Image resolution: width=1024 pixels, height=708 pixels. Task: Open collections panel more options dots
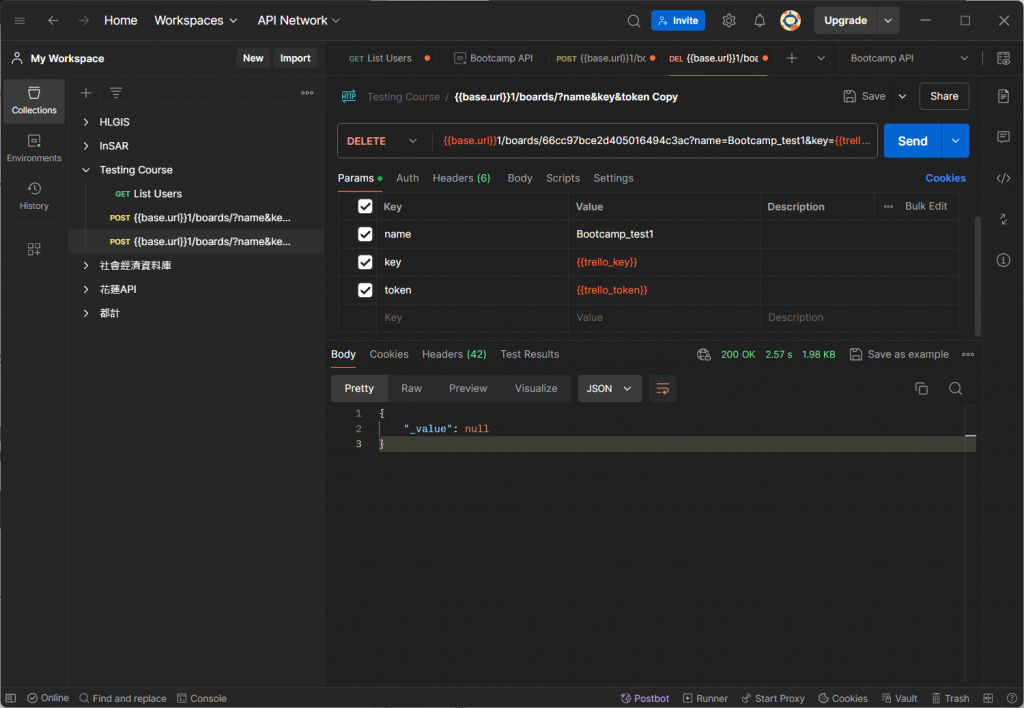click(x=307, y=93)
